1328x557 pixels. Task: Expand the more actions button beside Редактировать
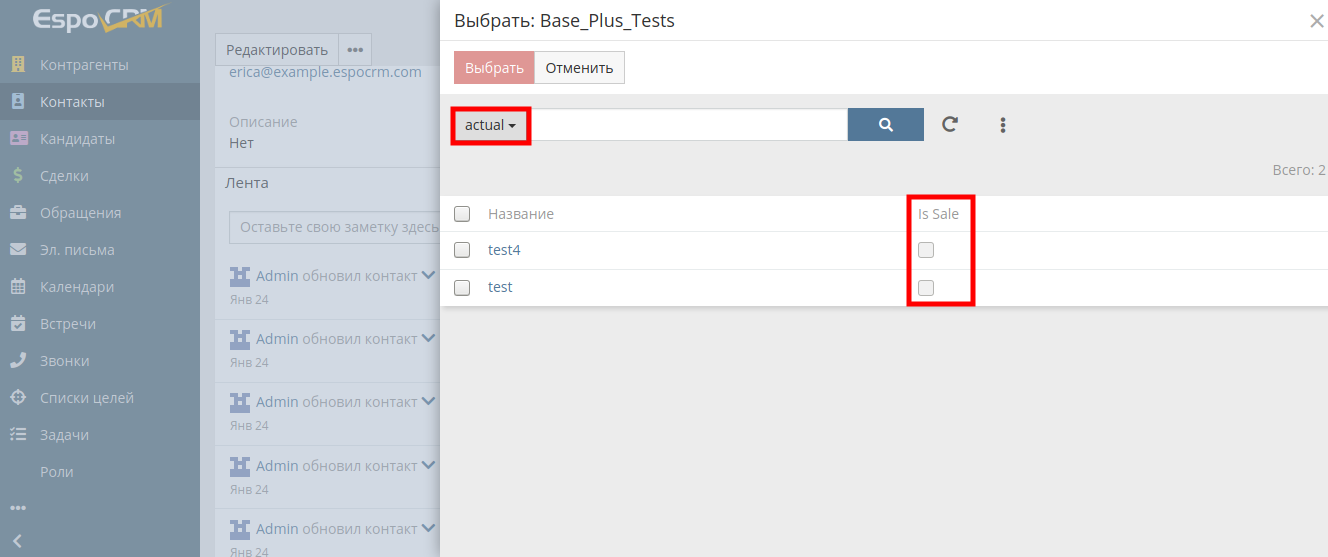tap(355, 50)
